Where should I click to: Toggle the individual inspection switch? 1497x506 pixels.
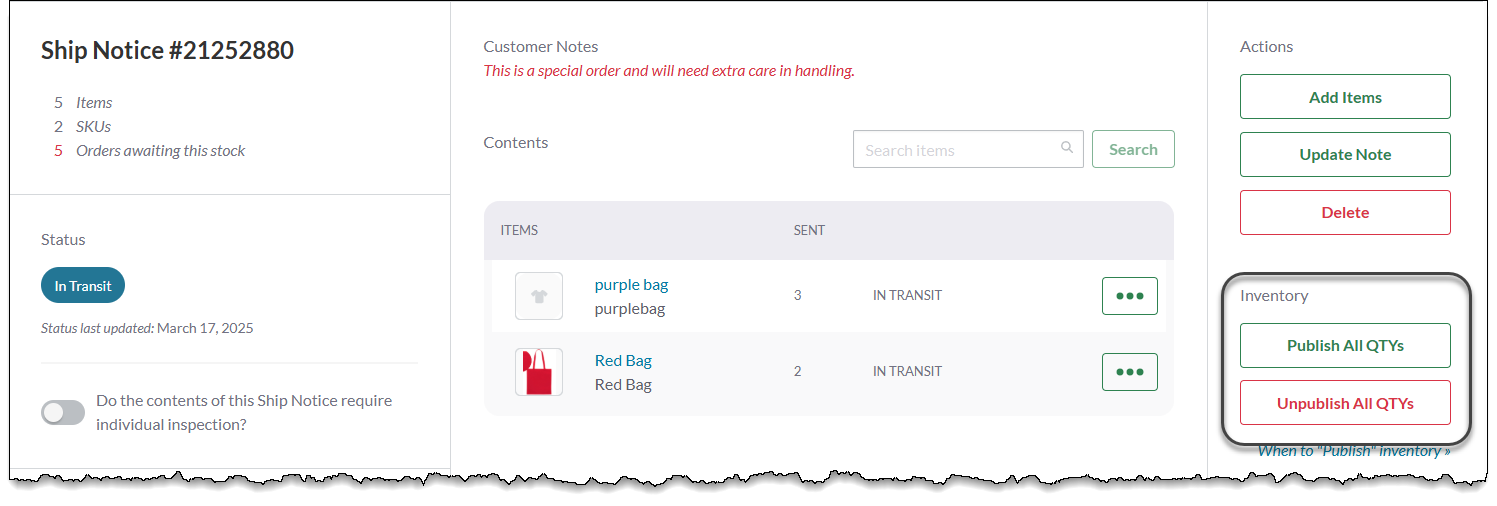click(63, 412)
